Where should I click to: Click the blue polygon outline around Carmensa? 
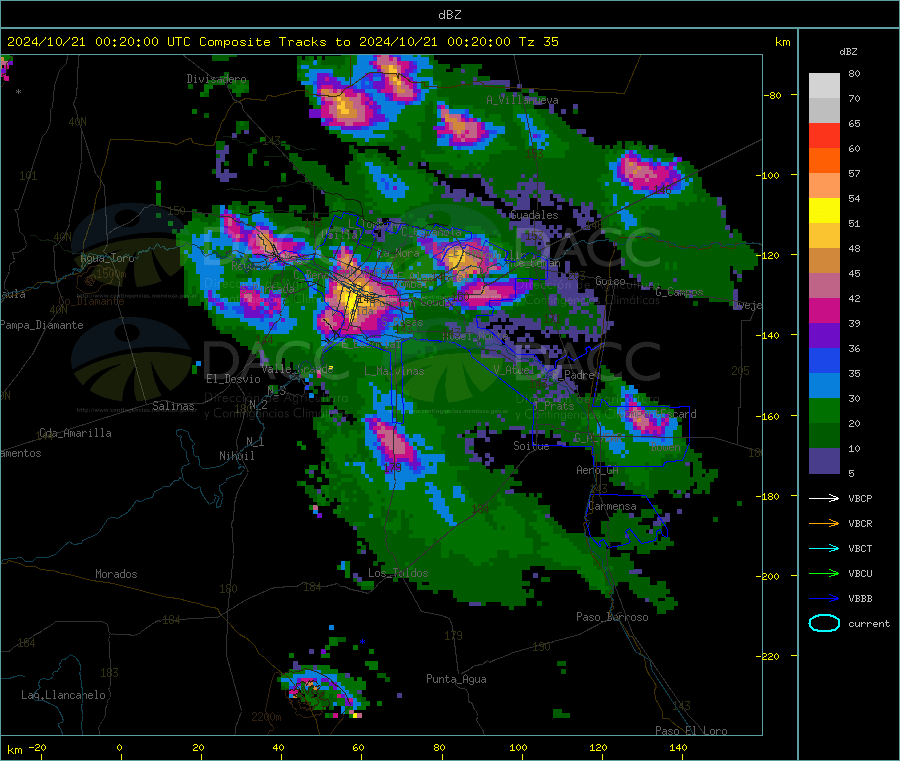(x=626, y=520)
